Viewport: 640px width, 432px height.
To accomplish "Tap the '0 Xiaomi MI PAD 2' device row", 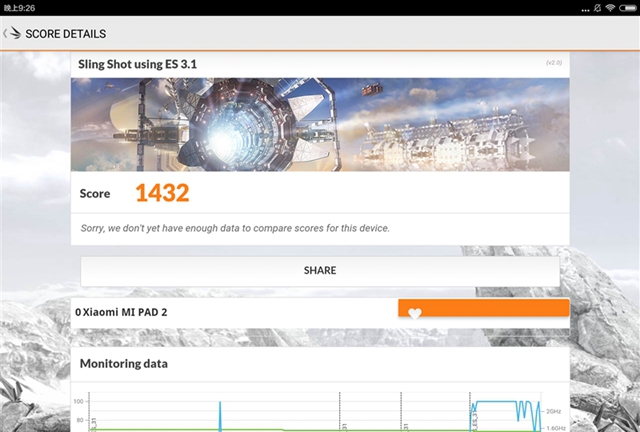I will 320,312.
